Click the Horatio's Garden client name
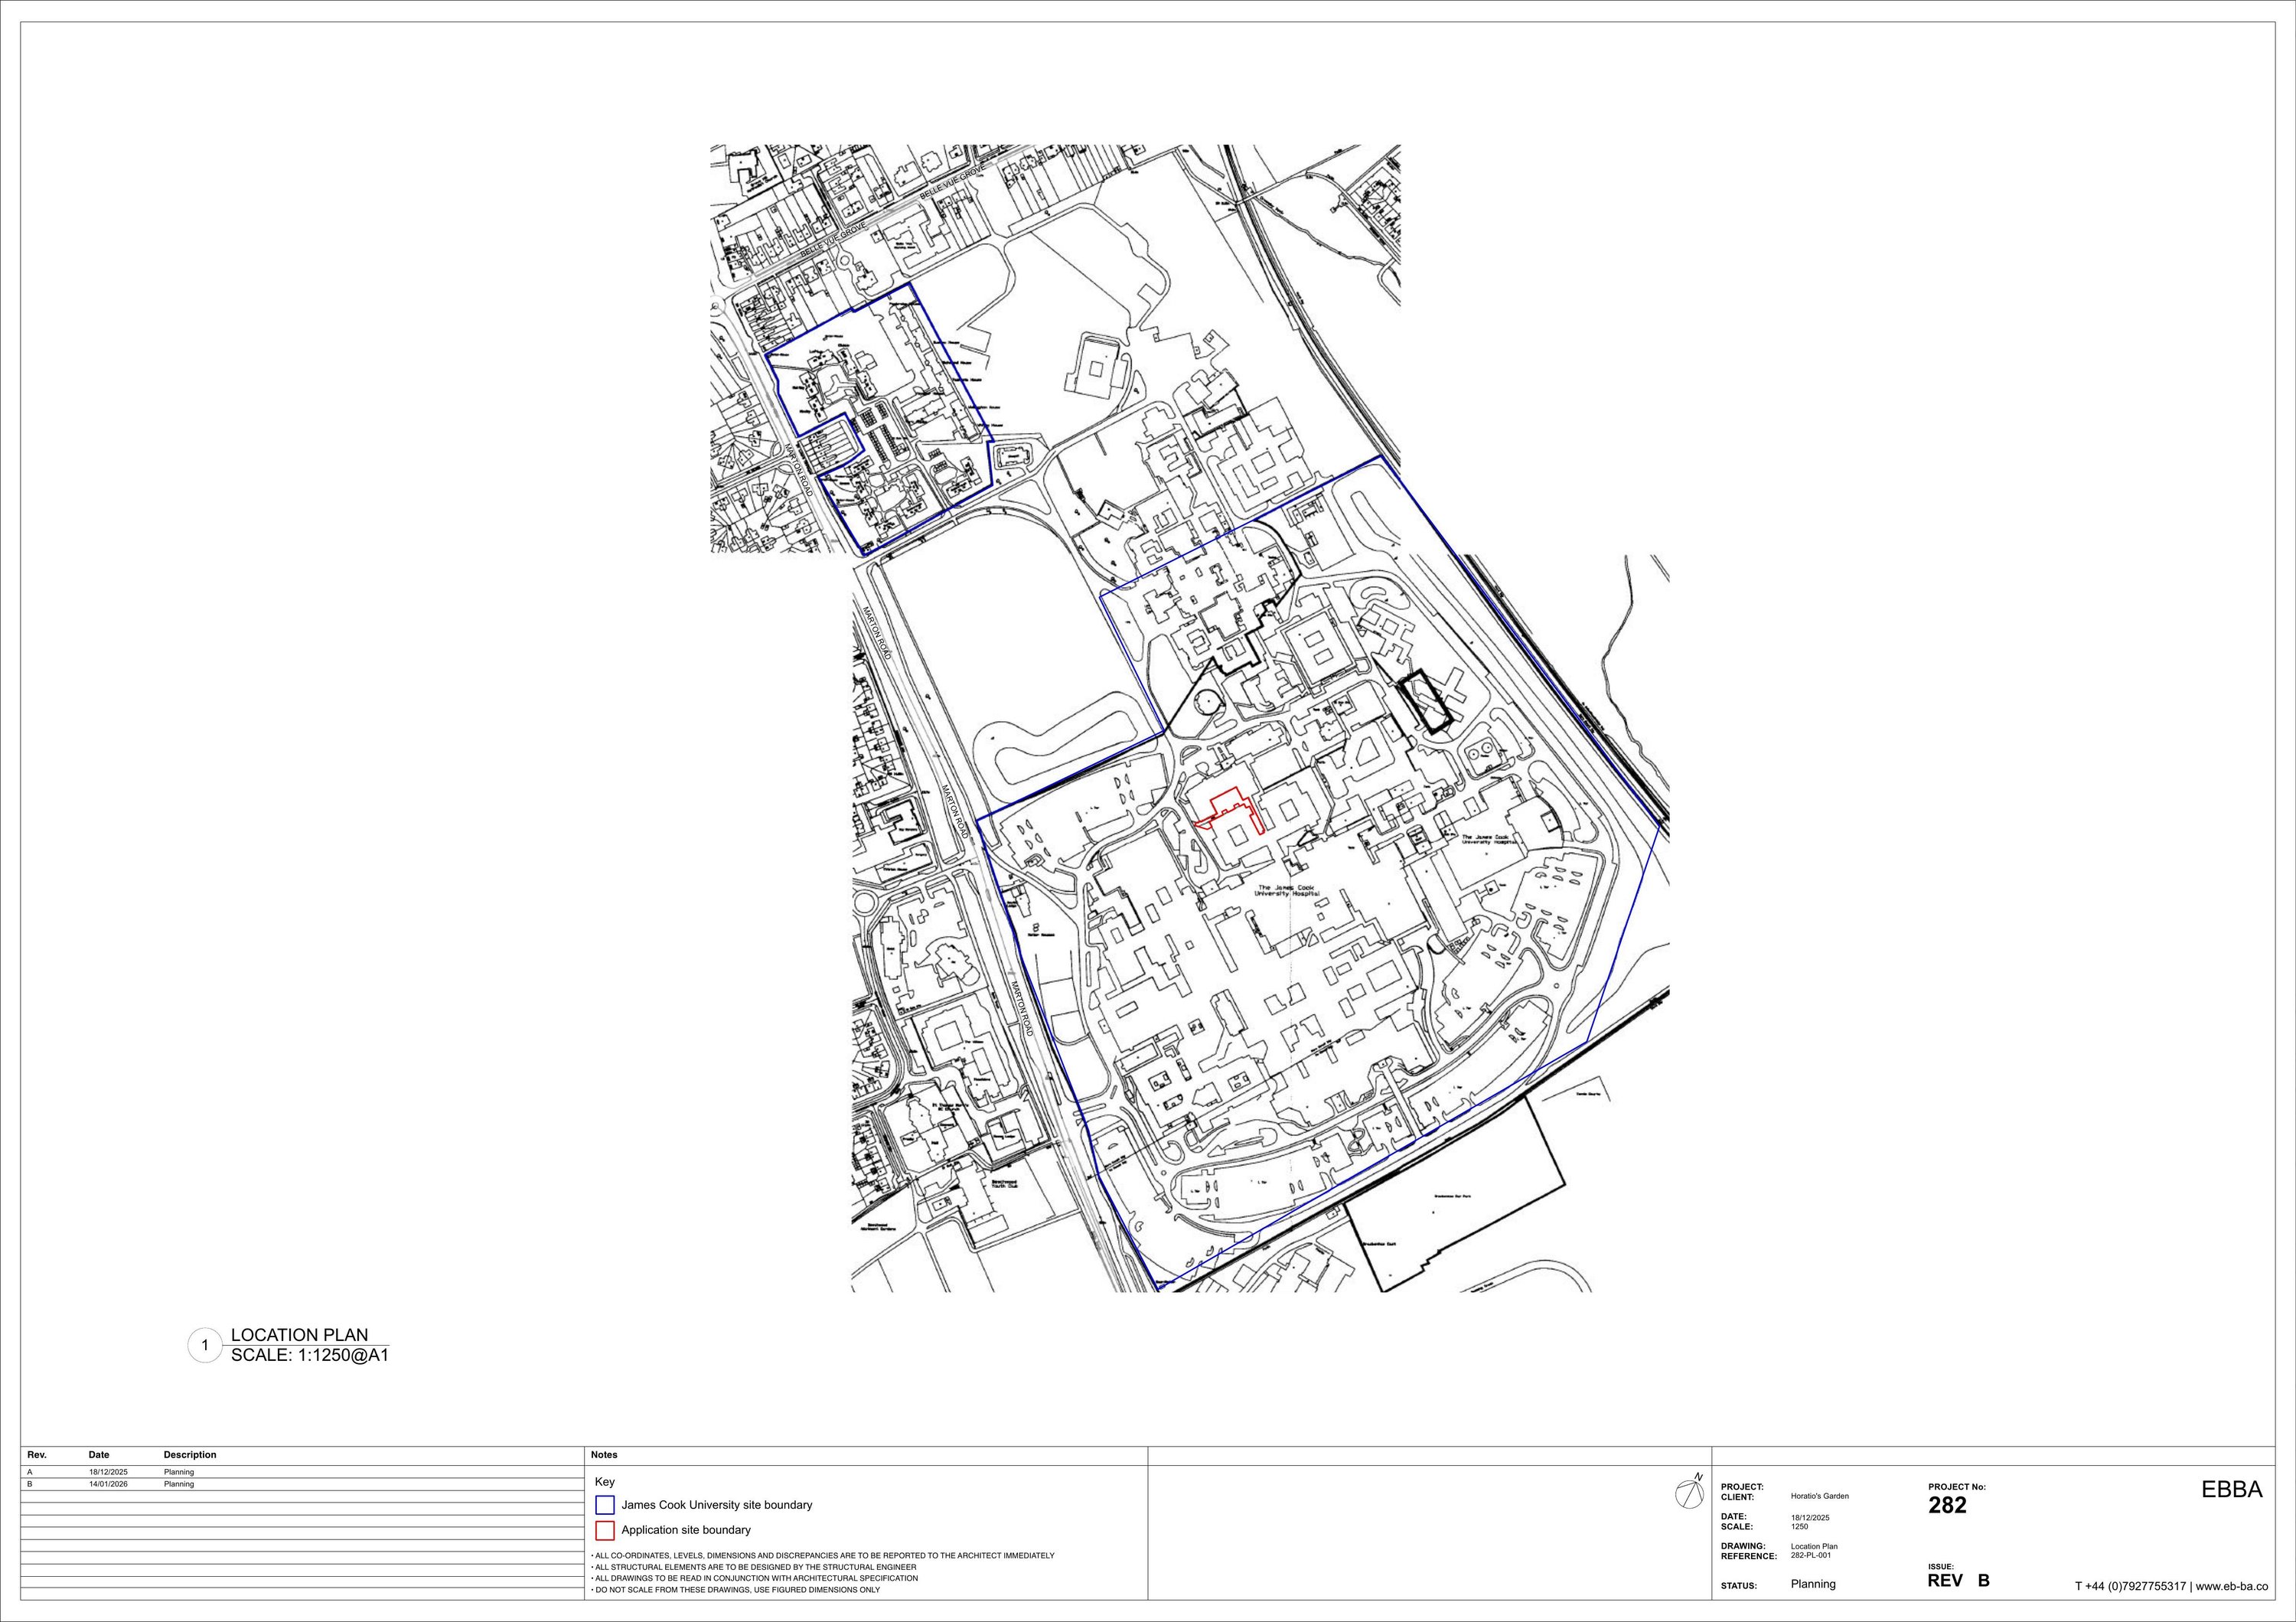This screenshot has height=1622, width=2296. (x=1819, y=1497)
